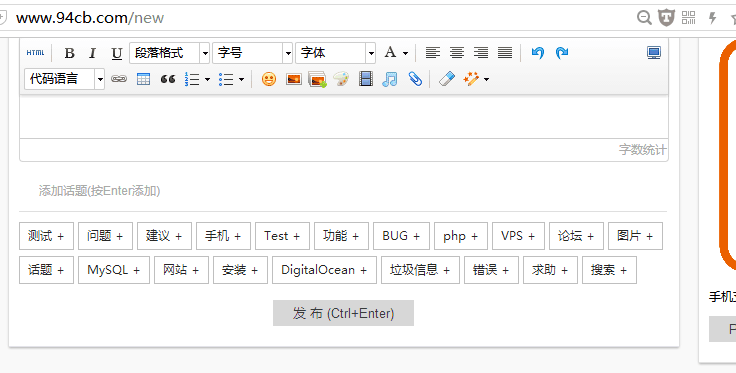Insert a blockquote
The image size is (736, 373).
(168, 79)
